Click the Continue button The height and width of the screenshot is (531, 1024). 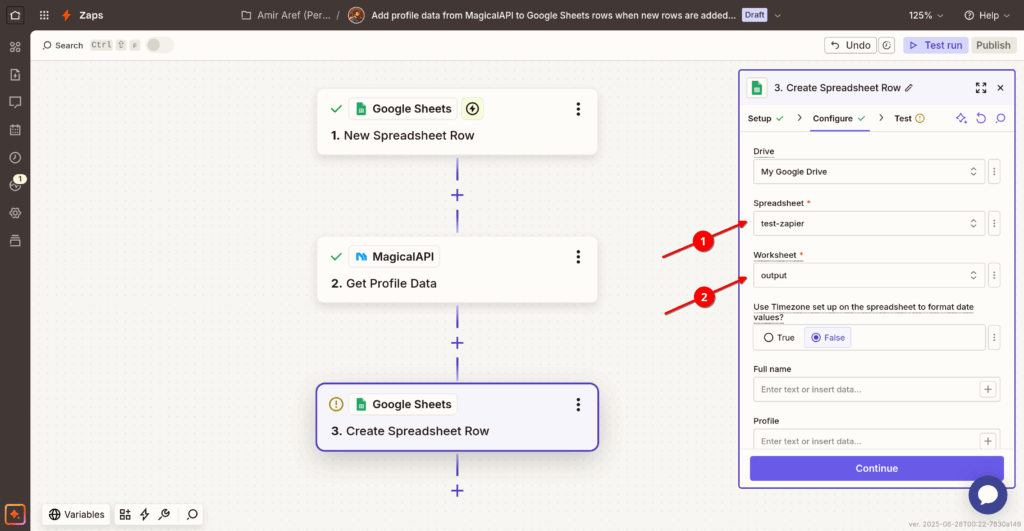point(876,468)
